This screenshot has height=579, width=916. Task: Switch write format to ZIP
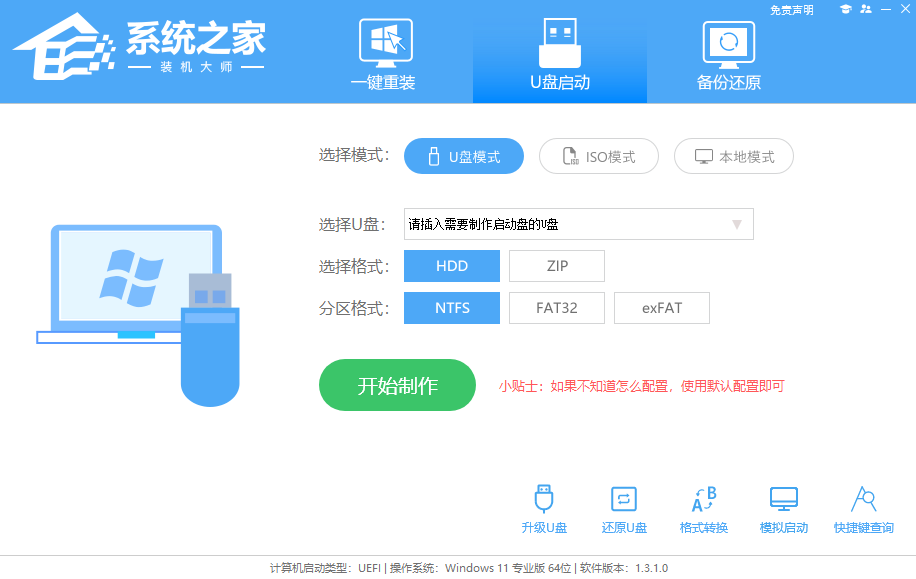pos(556,266)
